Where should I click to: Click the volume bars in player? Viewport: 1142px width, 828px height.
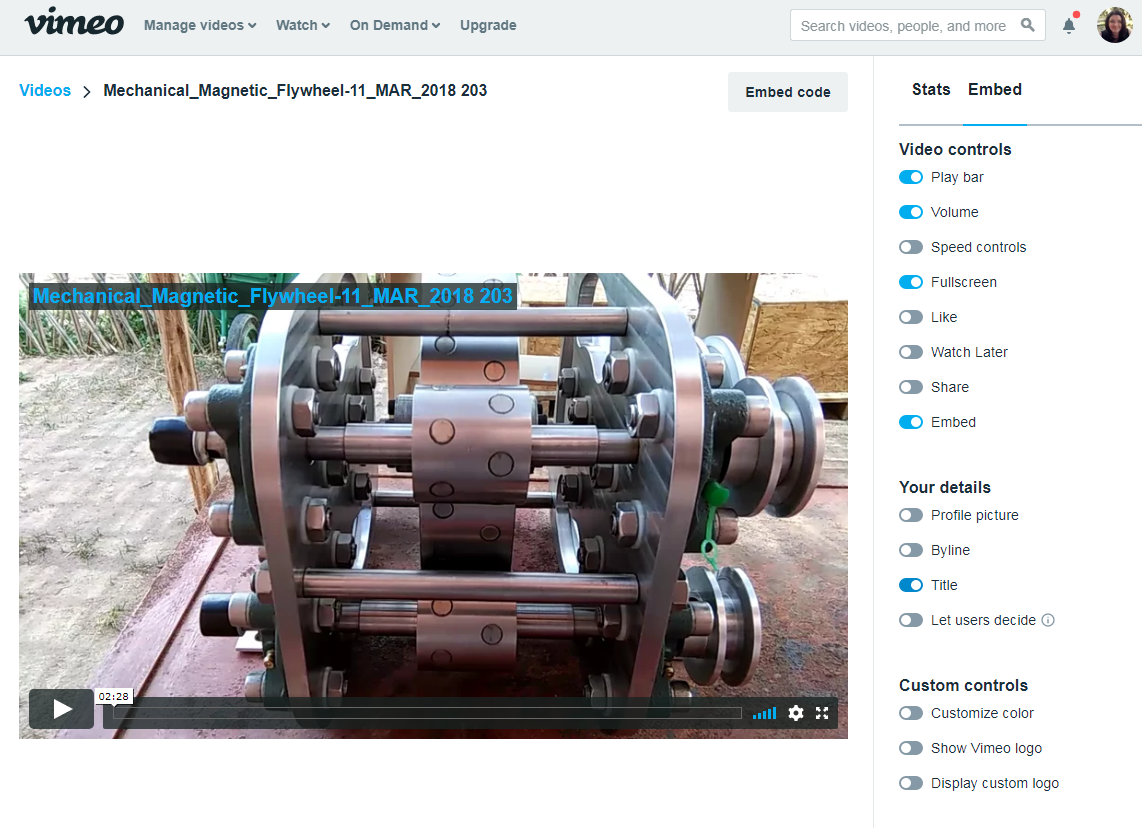pyautogui.click(x=764, y=713)
